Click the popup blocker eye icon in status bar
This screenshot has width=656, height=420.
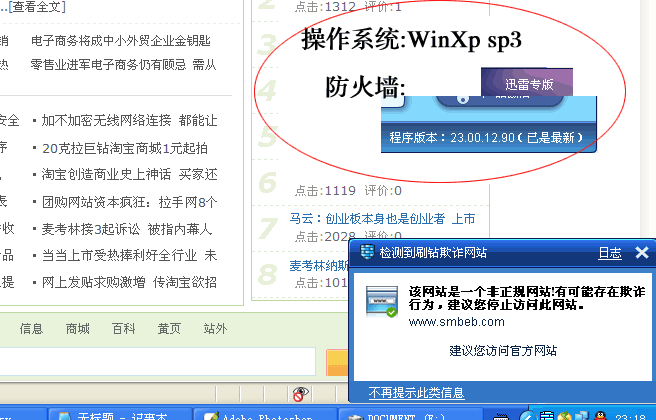300,393
